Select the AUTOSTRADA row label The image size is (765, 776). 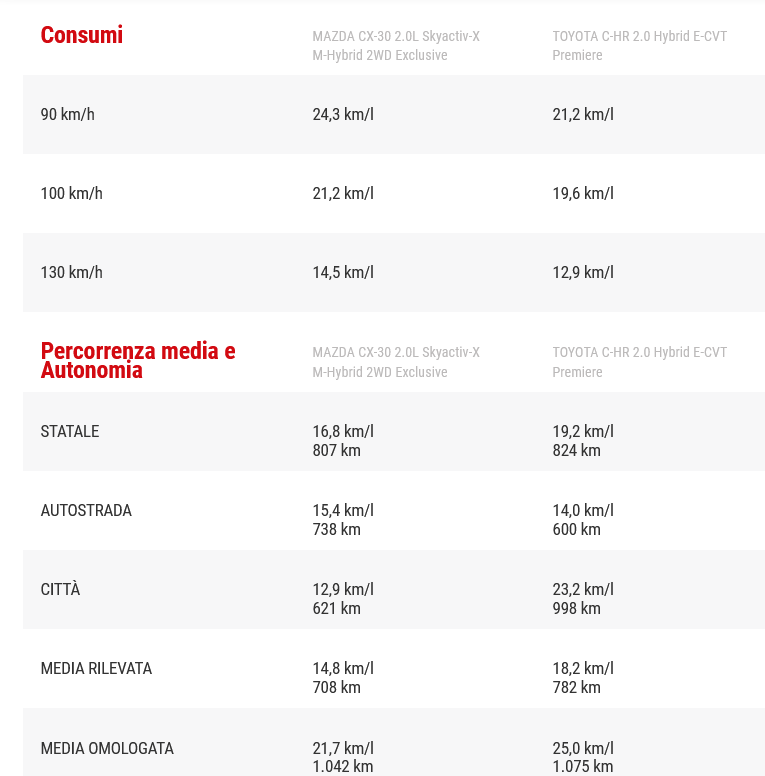[86, 510]
